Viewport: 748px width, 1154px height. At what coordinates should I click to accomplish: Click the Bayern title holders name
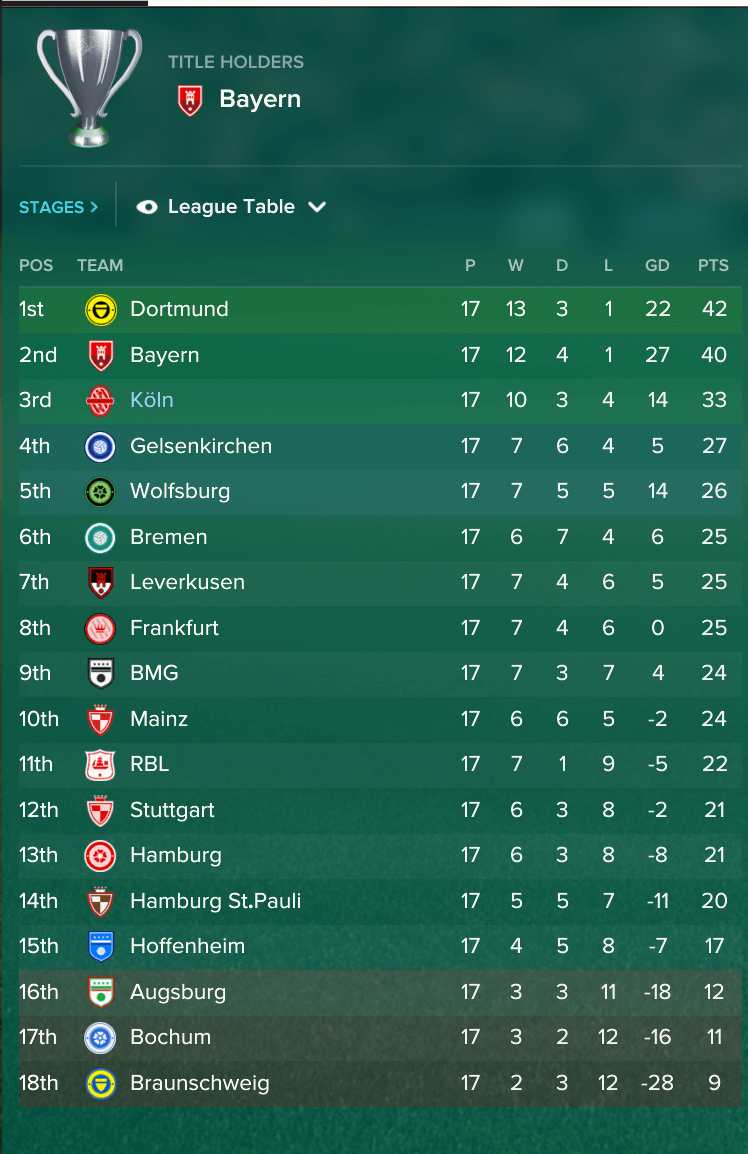(260, 99)
